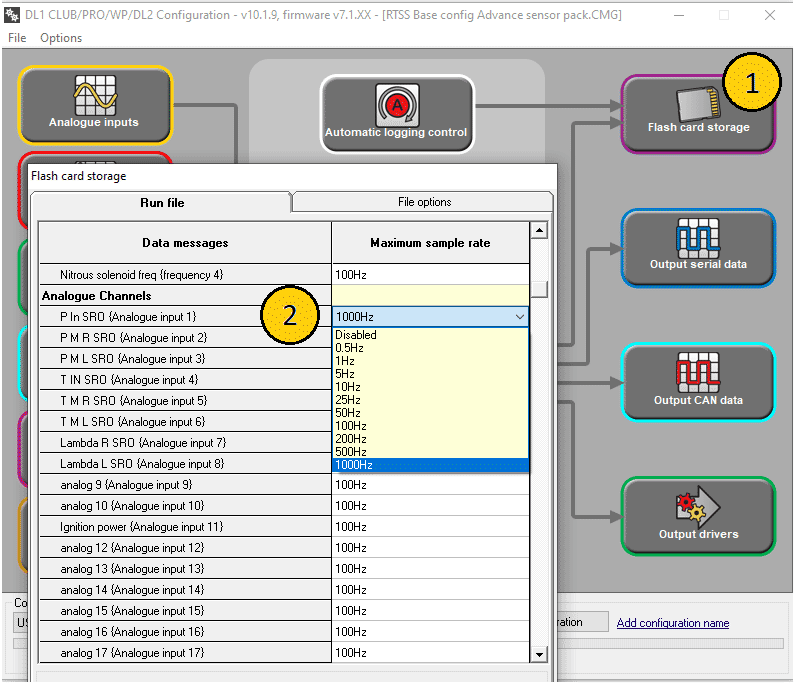Open the Options menu
The image size is (796, 683).
(61, 38)
